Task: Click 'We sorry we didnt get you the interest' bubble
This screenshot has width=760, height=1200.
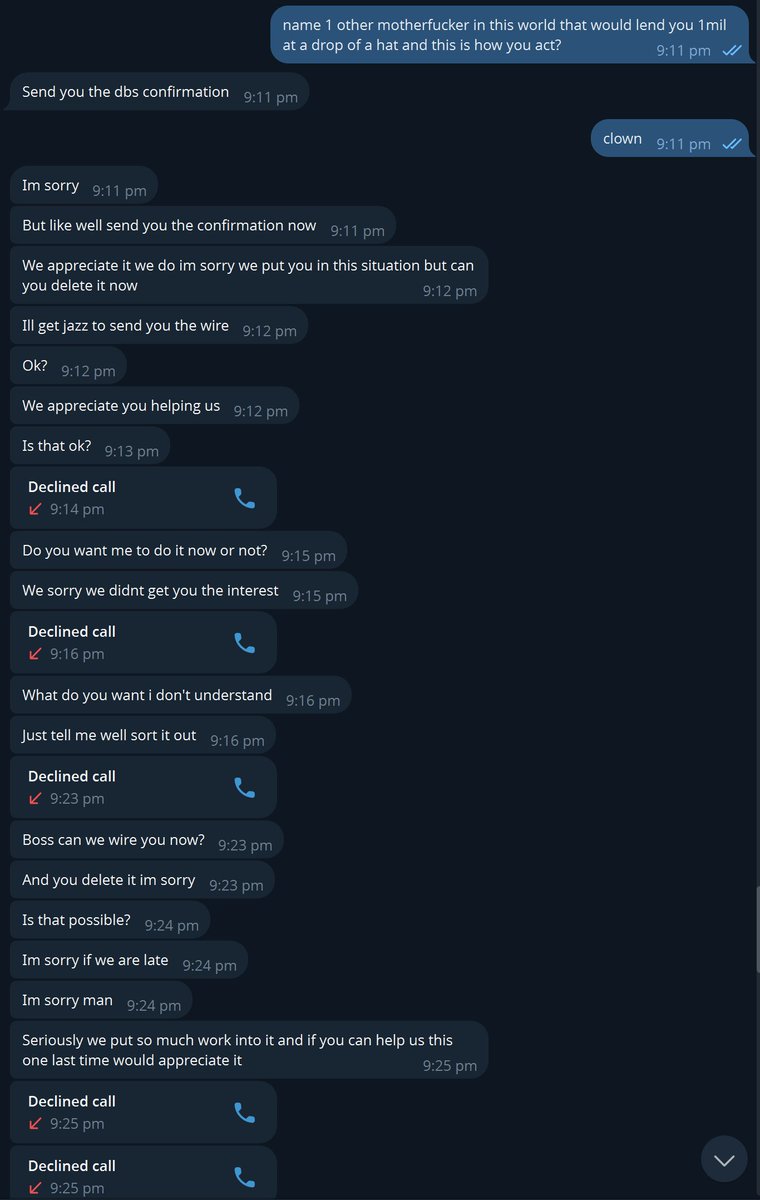Action: [x=184, y=591]
